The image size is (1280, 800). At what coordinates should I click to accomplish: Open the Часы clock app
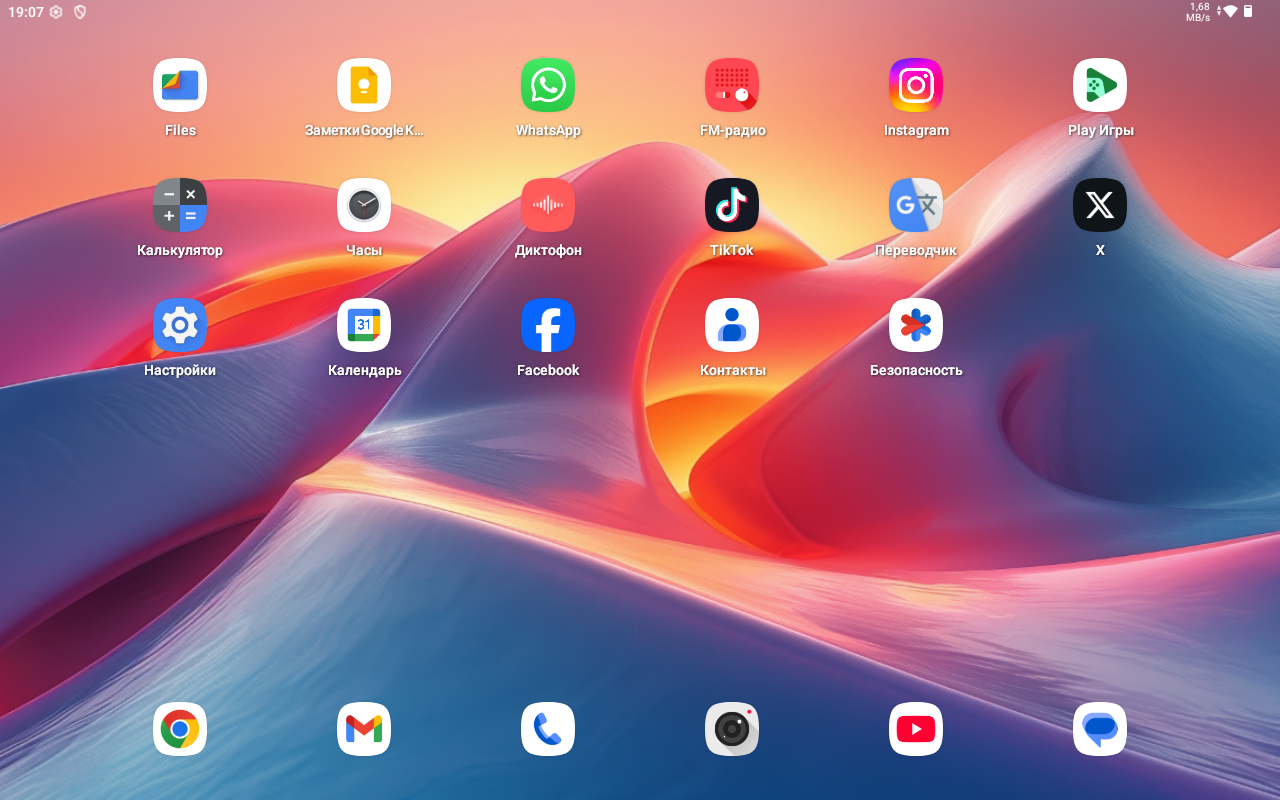[x=364, y=205]
